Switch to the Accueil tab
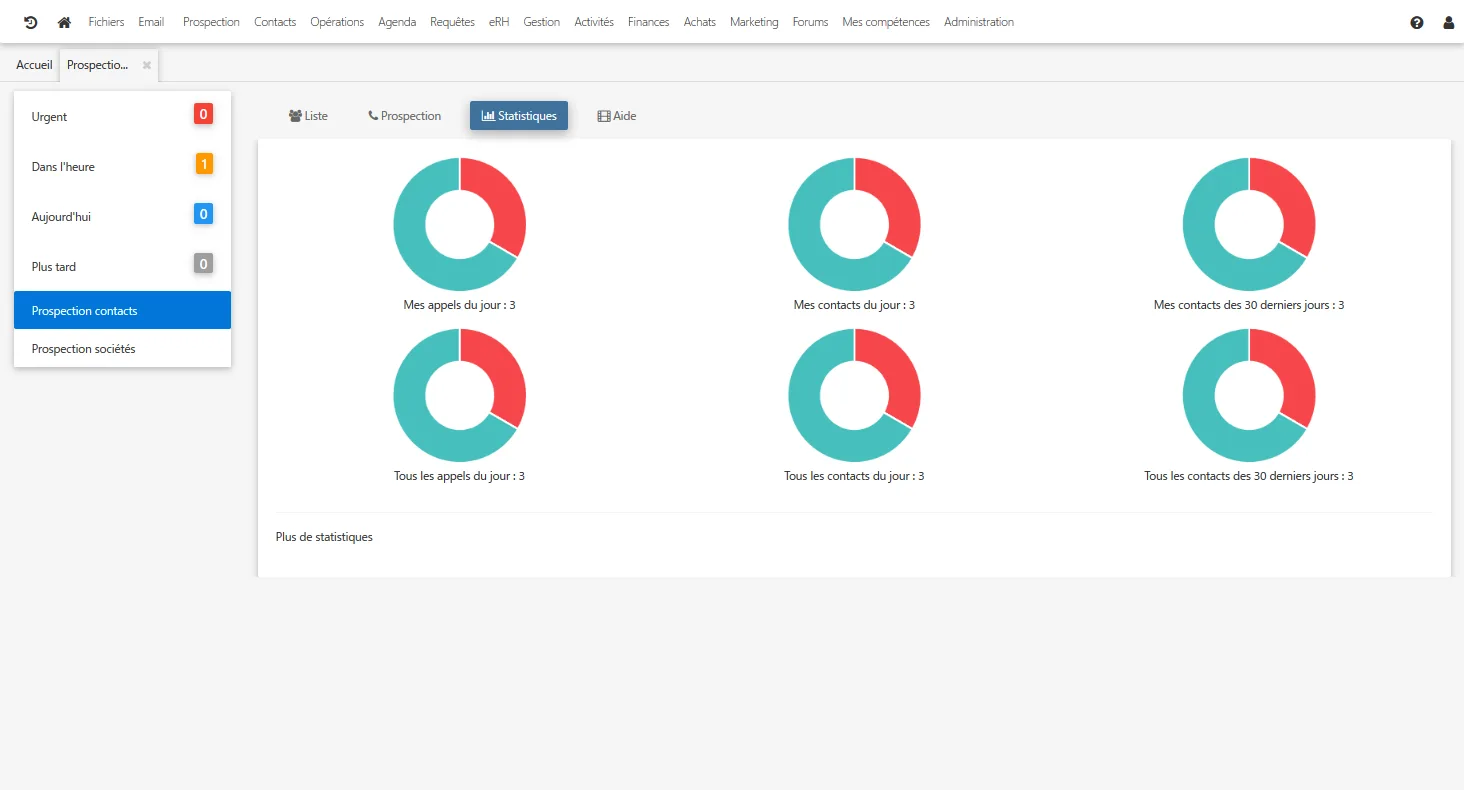This screenshot has height=790, width=1464. click(x=34, y=65)
